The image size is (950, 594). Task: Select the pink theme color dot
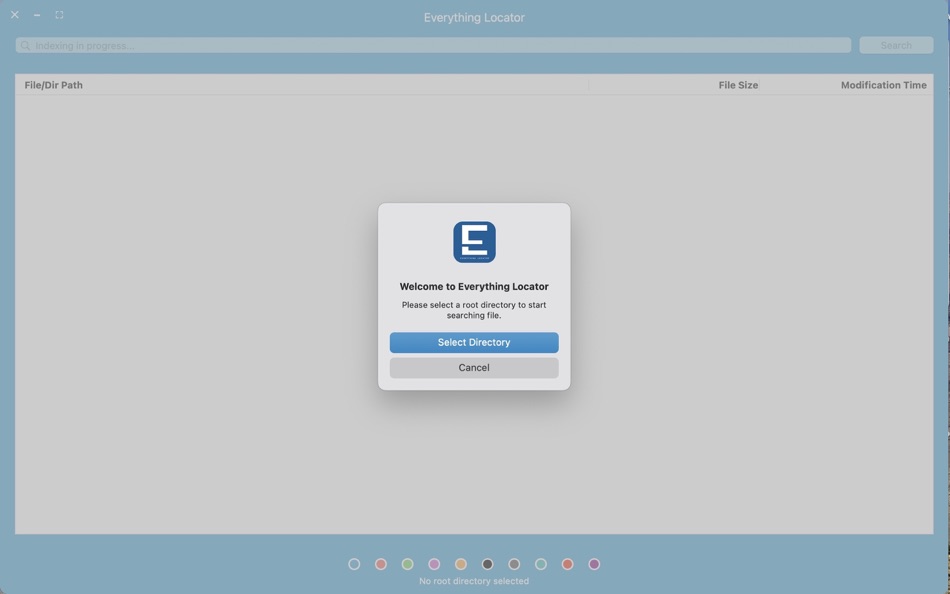(x=434, y=563)
